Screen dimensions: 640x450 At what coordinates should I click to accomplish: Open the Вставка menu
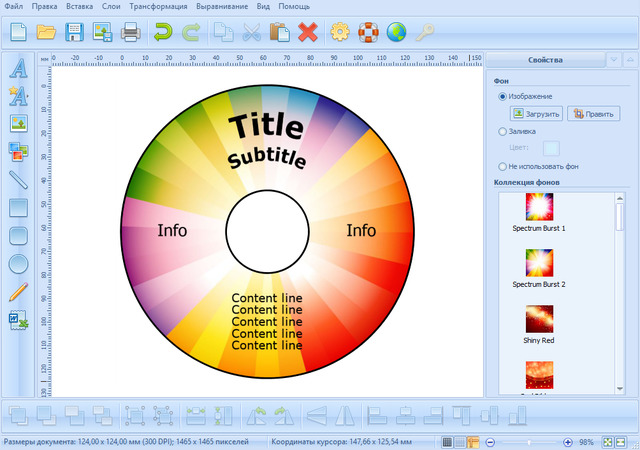coord(79,7)
